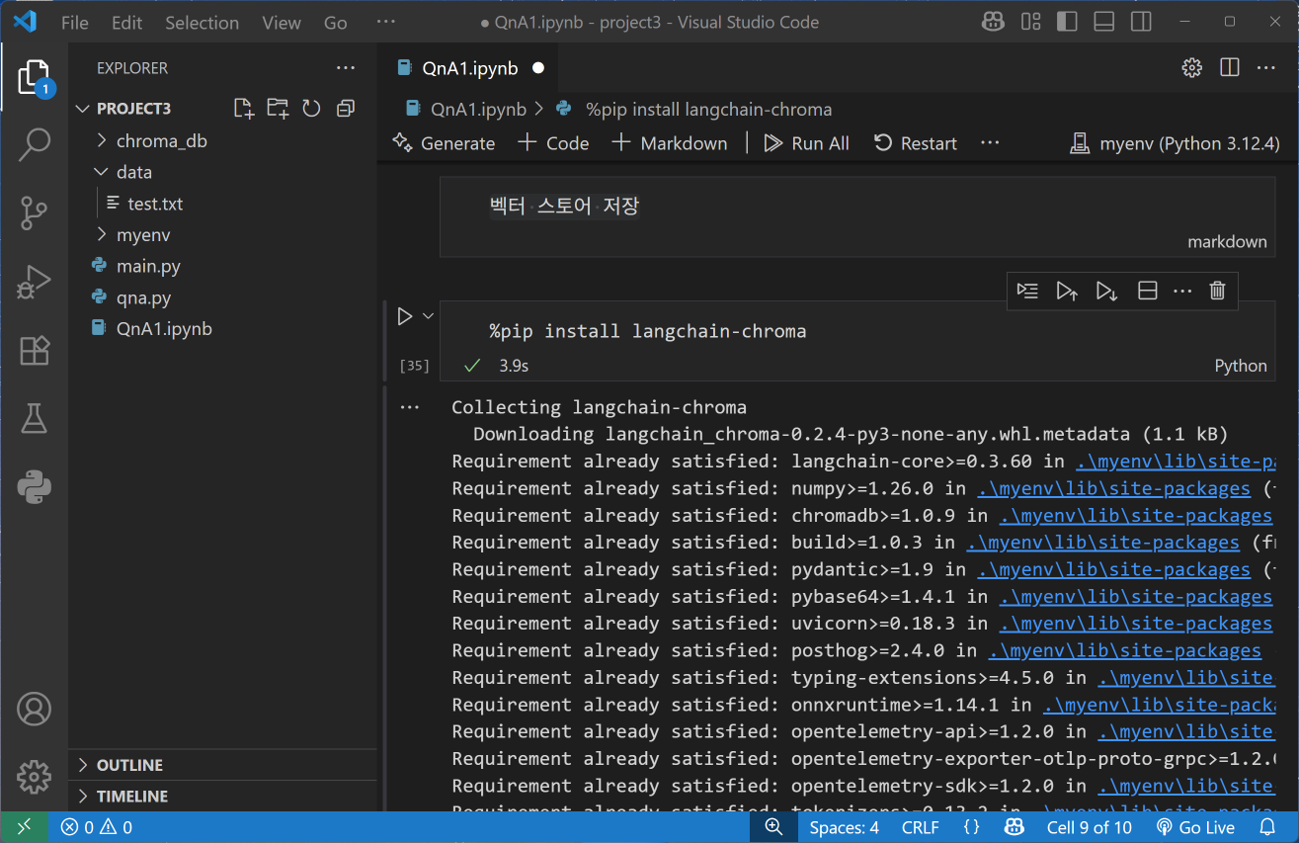Screen dimensions: 1299x843
Task: Run the pip install cell
Action: click(404, 316)
